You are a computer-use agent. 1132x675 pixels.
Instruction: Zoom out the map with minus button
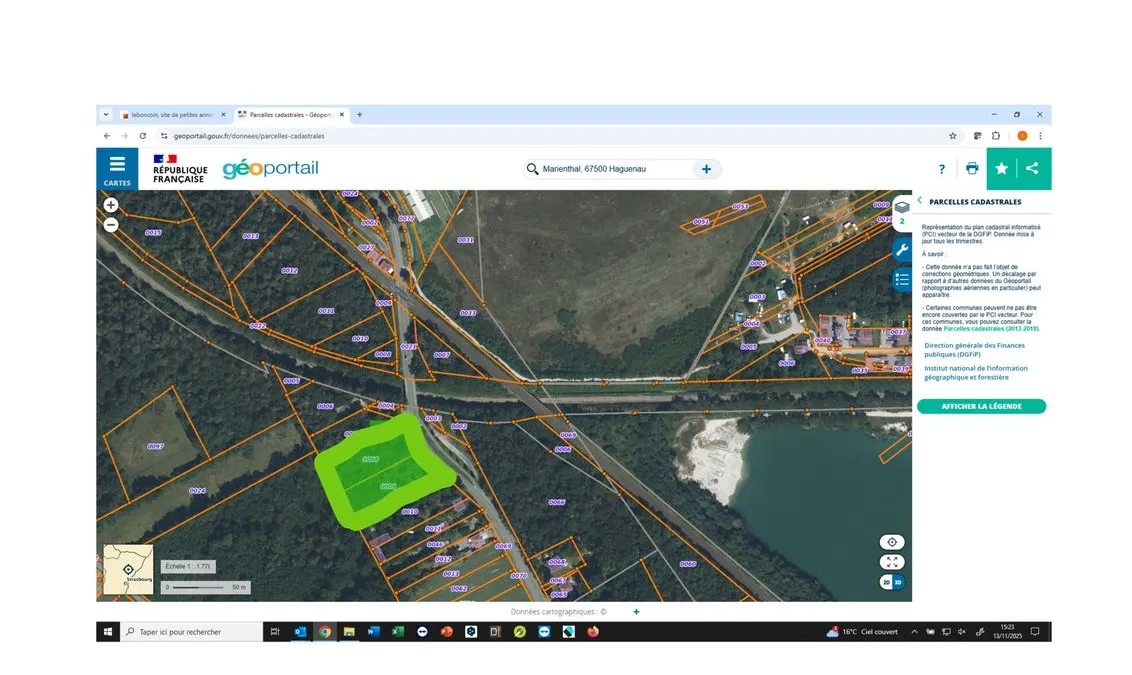(x=110, y=225)
